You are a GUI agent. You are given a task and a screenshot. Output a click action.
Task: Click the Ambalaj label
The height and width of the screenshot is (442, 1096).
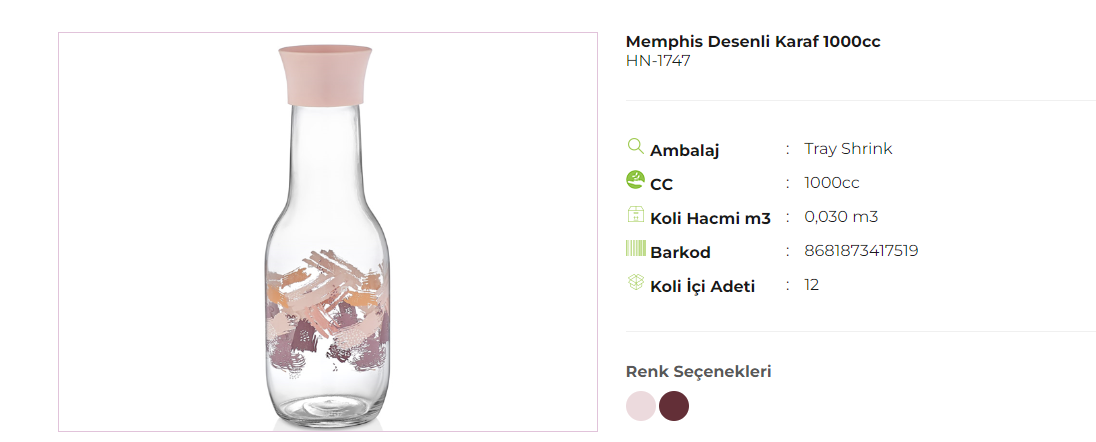click(x=685, y=151)
